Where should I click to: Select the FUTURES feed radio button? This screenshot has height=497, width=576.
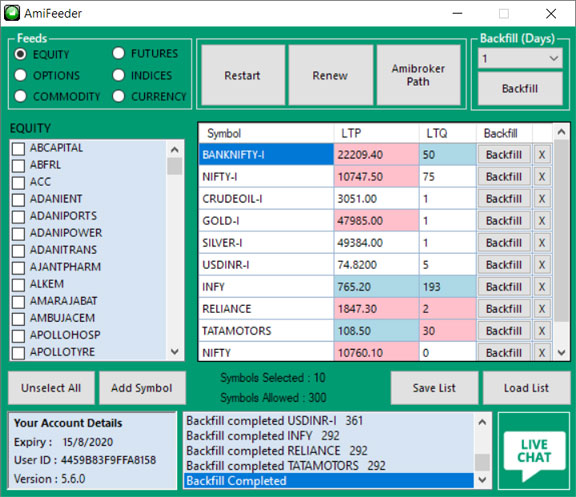[x=119, y=53]
